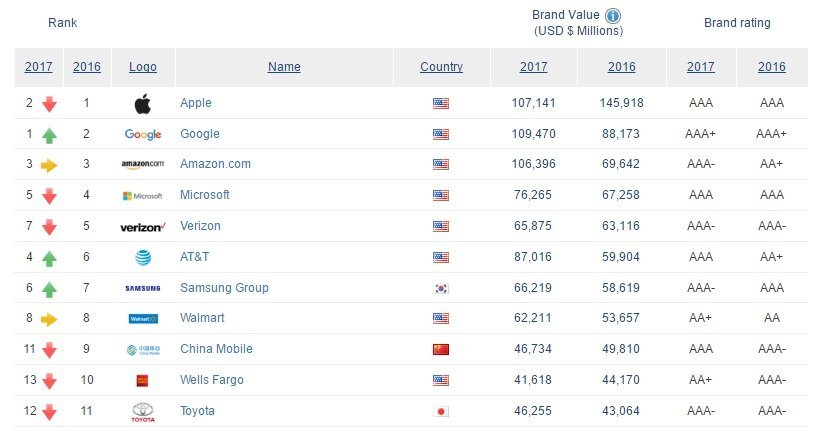Click China flag in China Mobile row

pos(441,349)
